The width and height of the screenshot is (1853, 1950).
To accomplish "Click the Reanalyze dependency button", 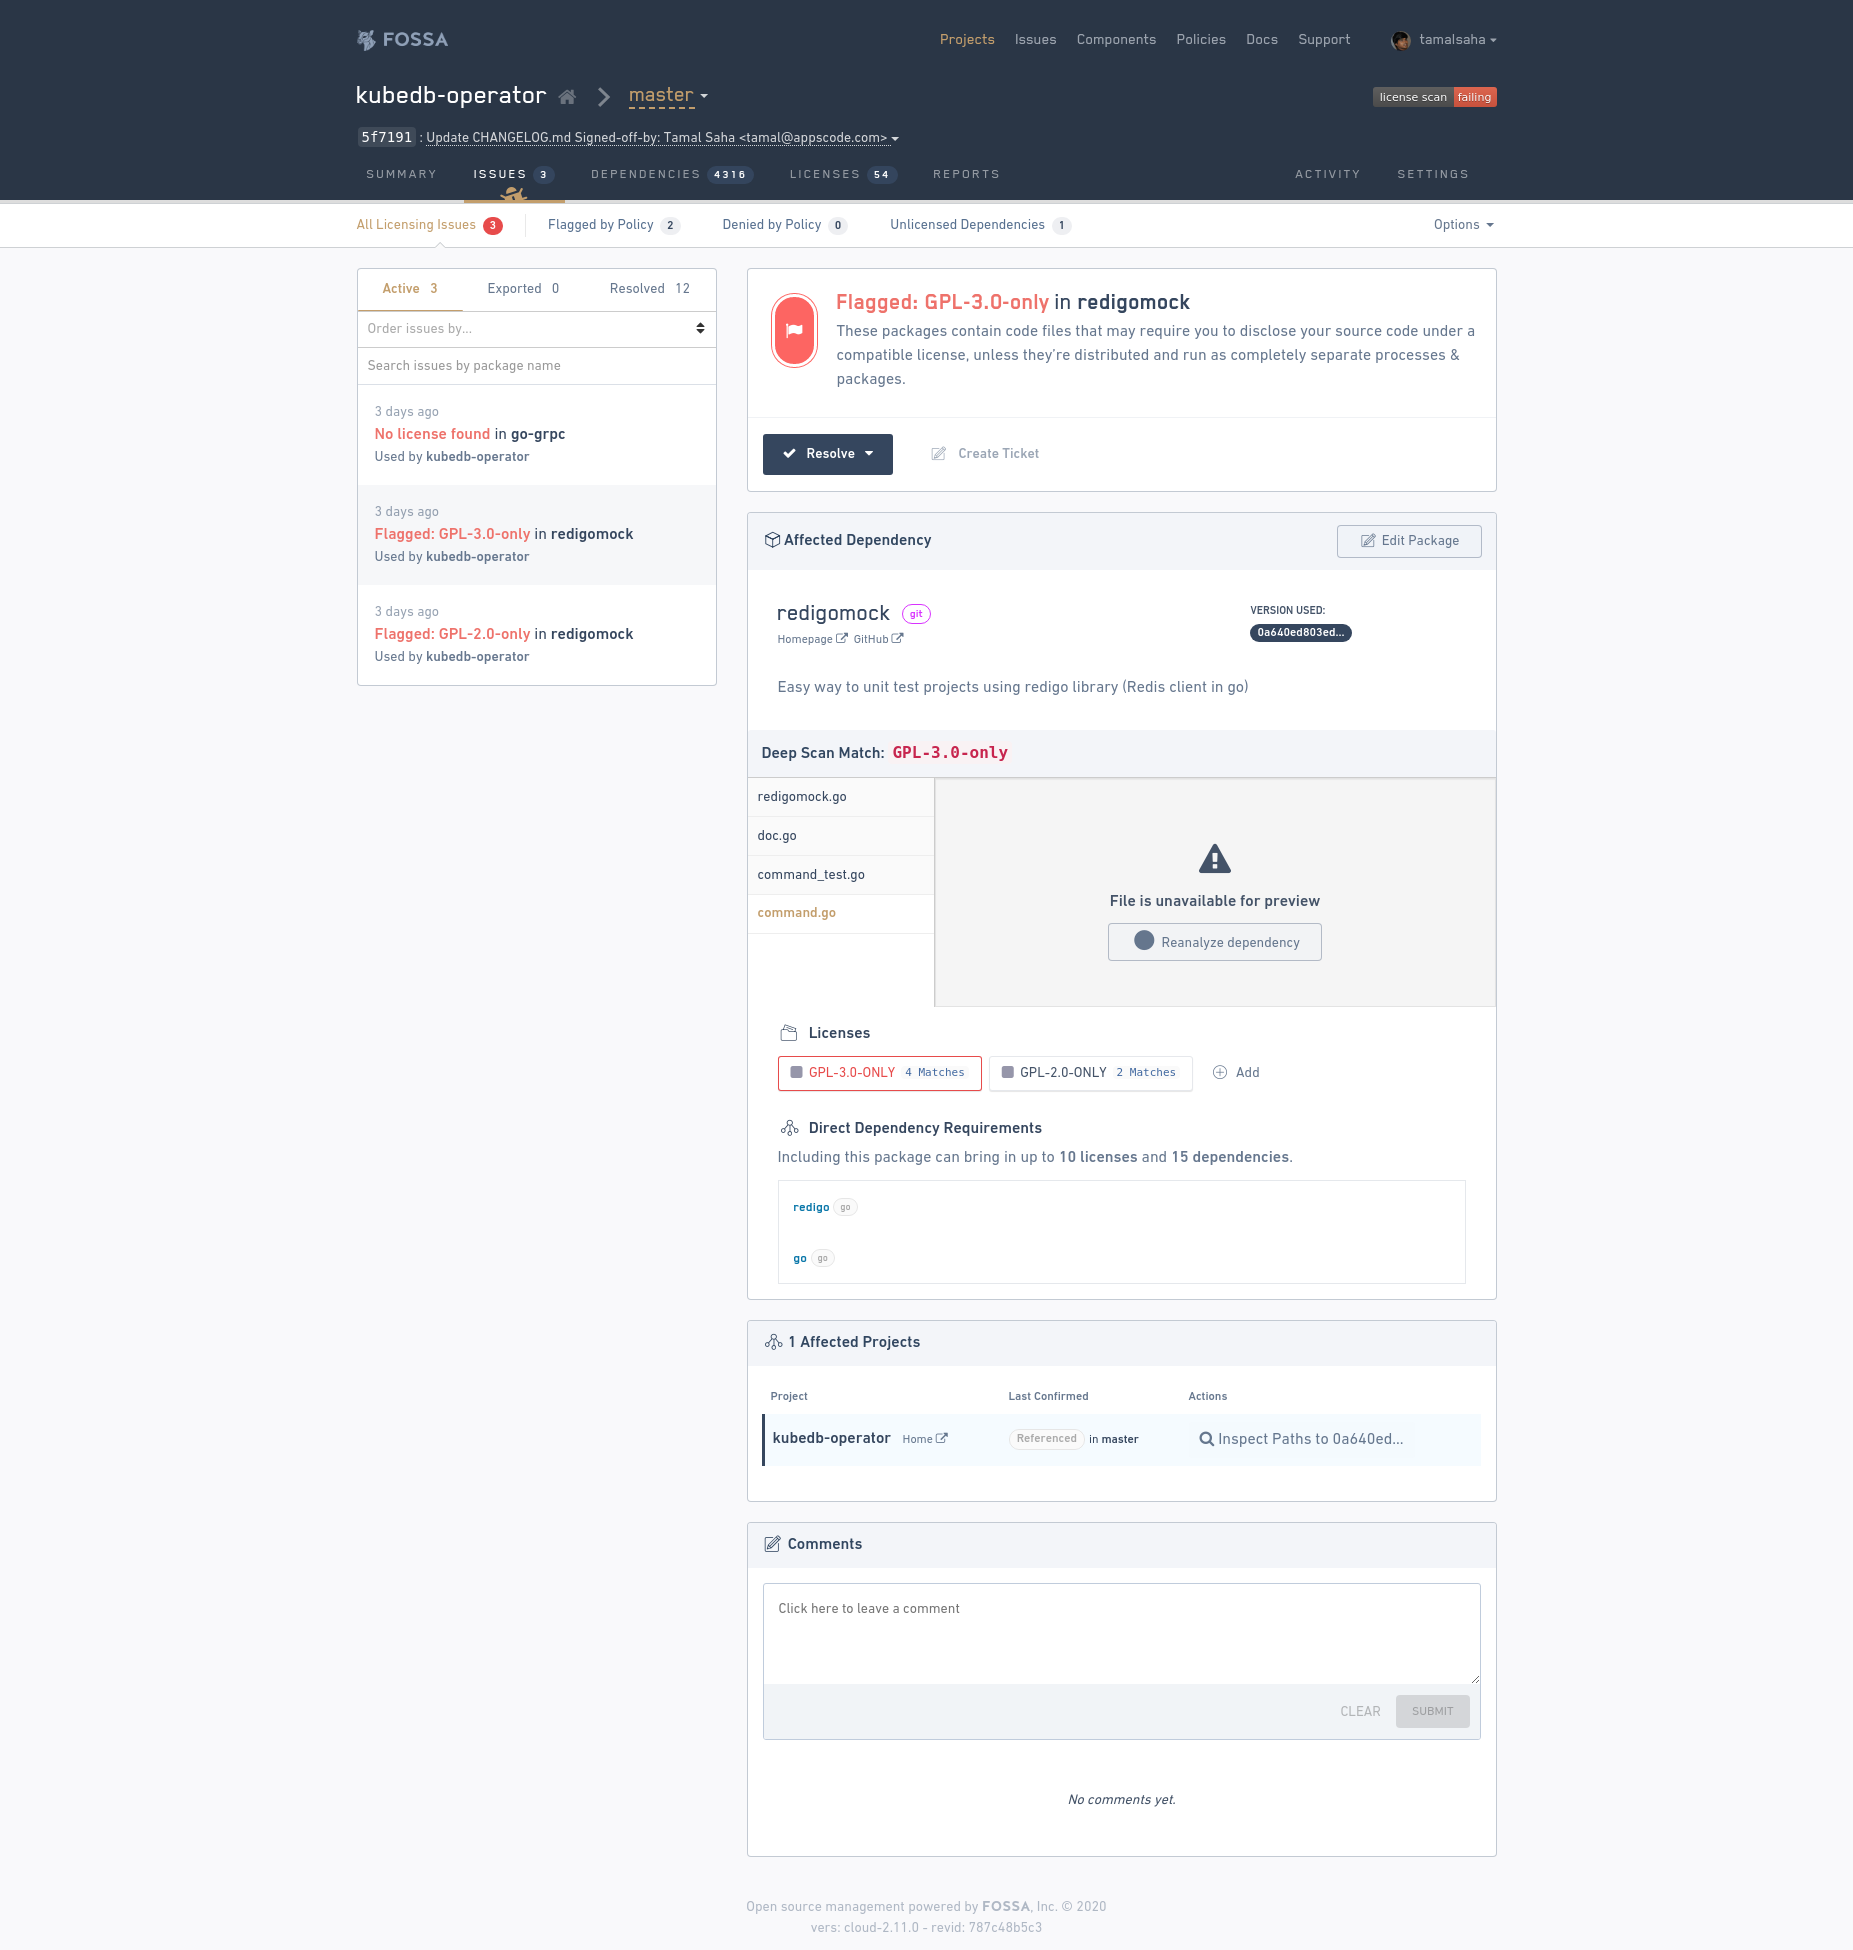I will [x=1214, y=941].
